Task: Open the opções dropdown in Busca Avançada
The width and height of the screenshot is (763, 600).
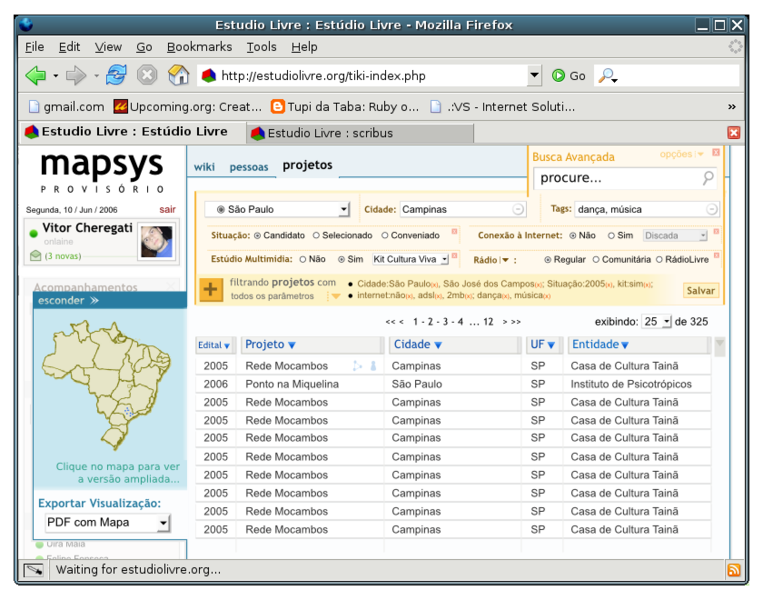Action: click(682, 154)
